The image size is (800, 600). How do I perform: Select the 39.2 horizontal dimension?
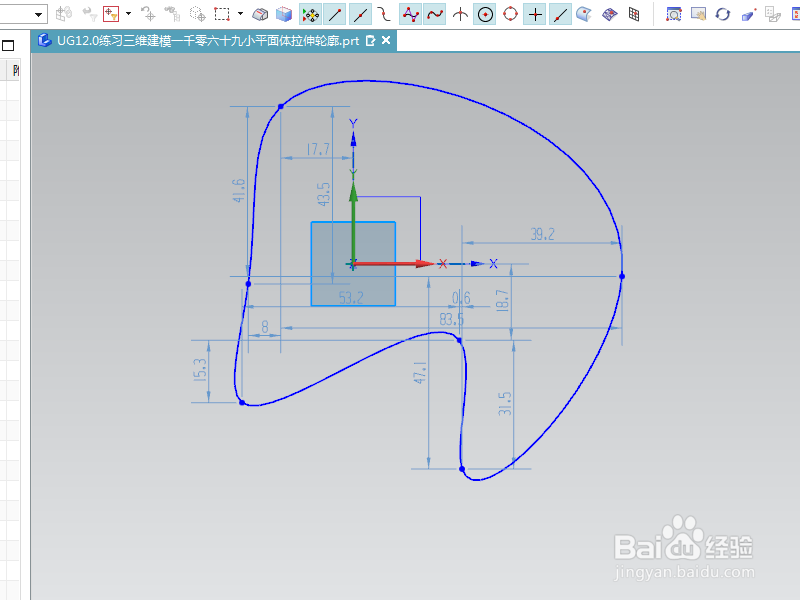coord(542,234)
